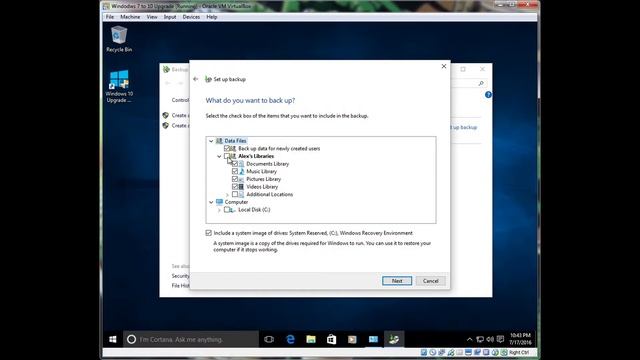Click the Data Files tree icon
This screenshot has width=640, height=360.
point(219,141)
